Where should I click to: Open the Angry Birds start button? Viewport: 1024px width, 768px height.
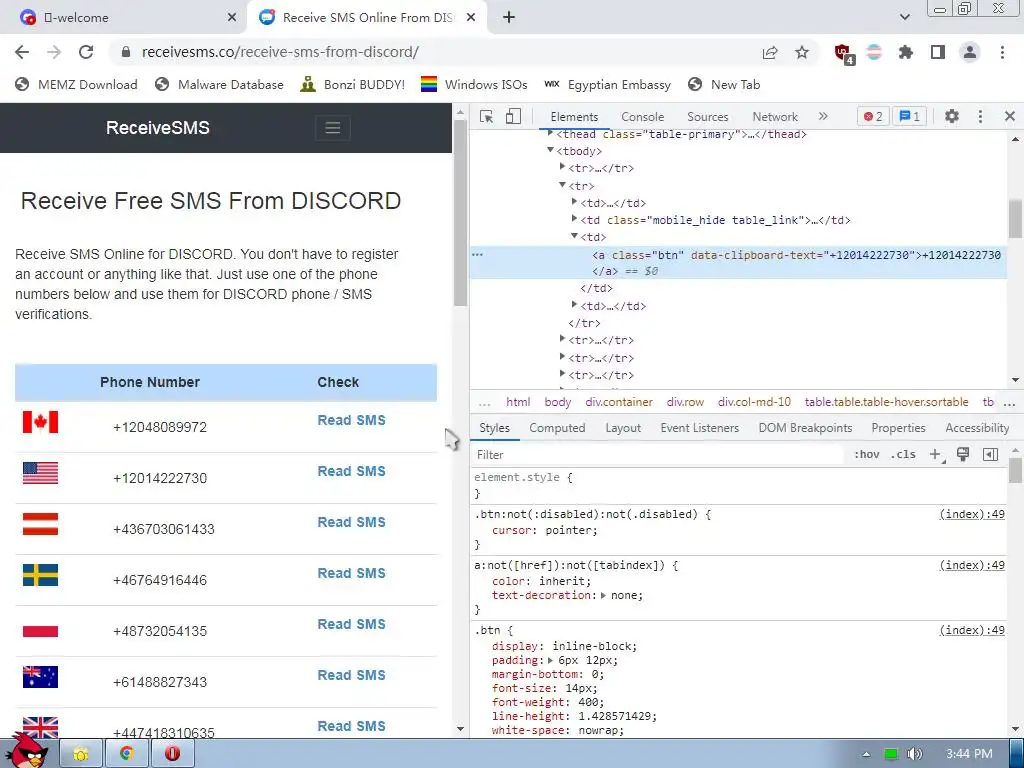(x=29, y=752)
